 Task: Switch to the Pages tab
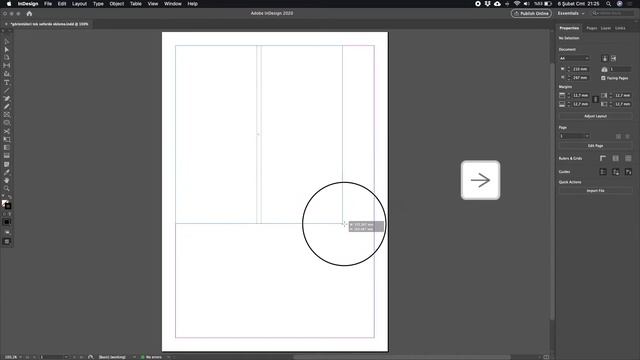pyautogui.click(x=591, y=28)
